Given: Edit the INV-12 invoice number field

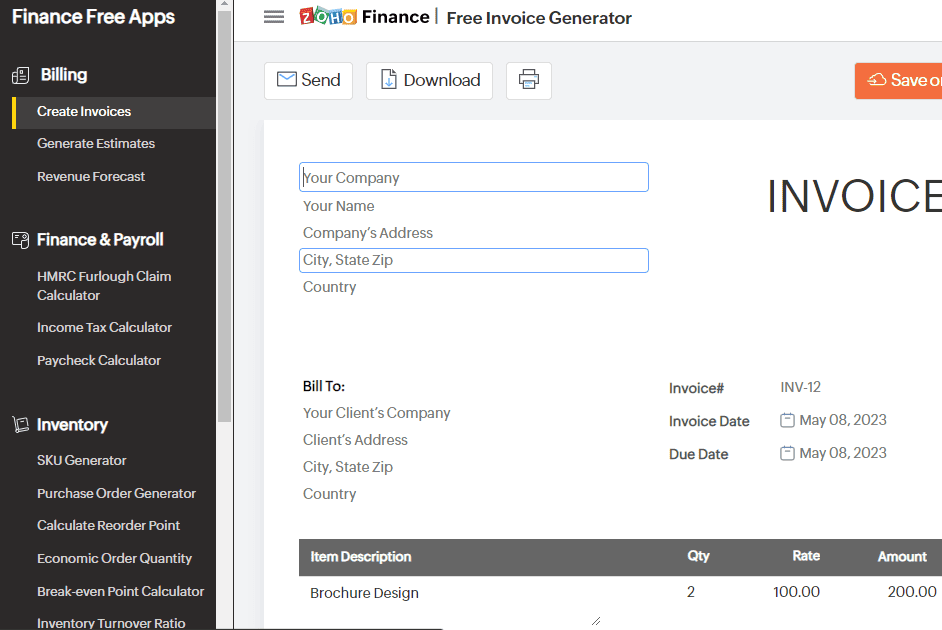Looking at the screenshot, I should click(800, 387).
